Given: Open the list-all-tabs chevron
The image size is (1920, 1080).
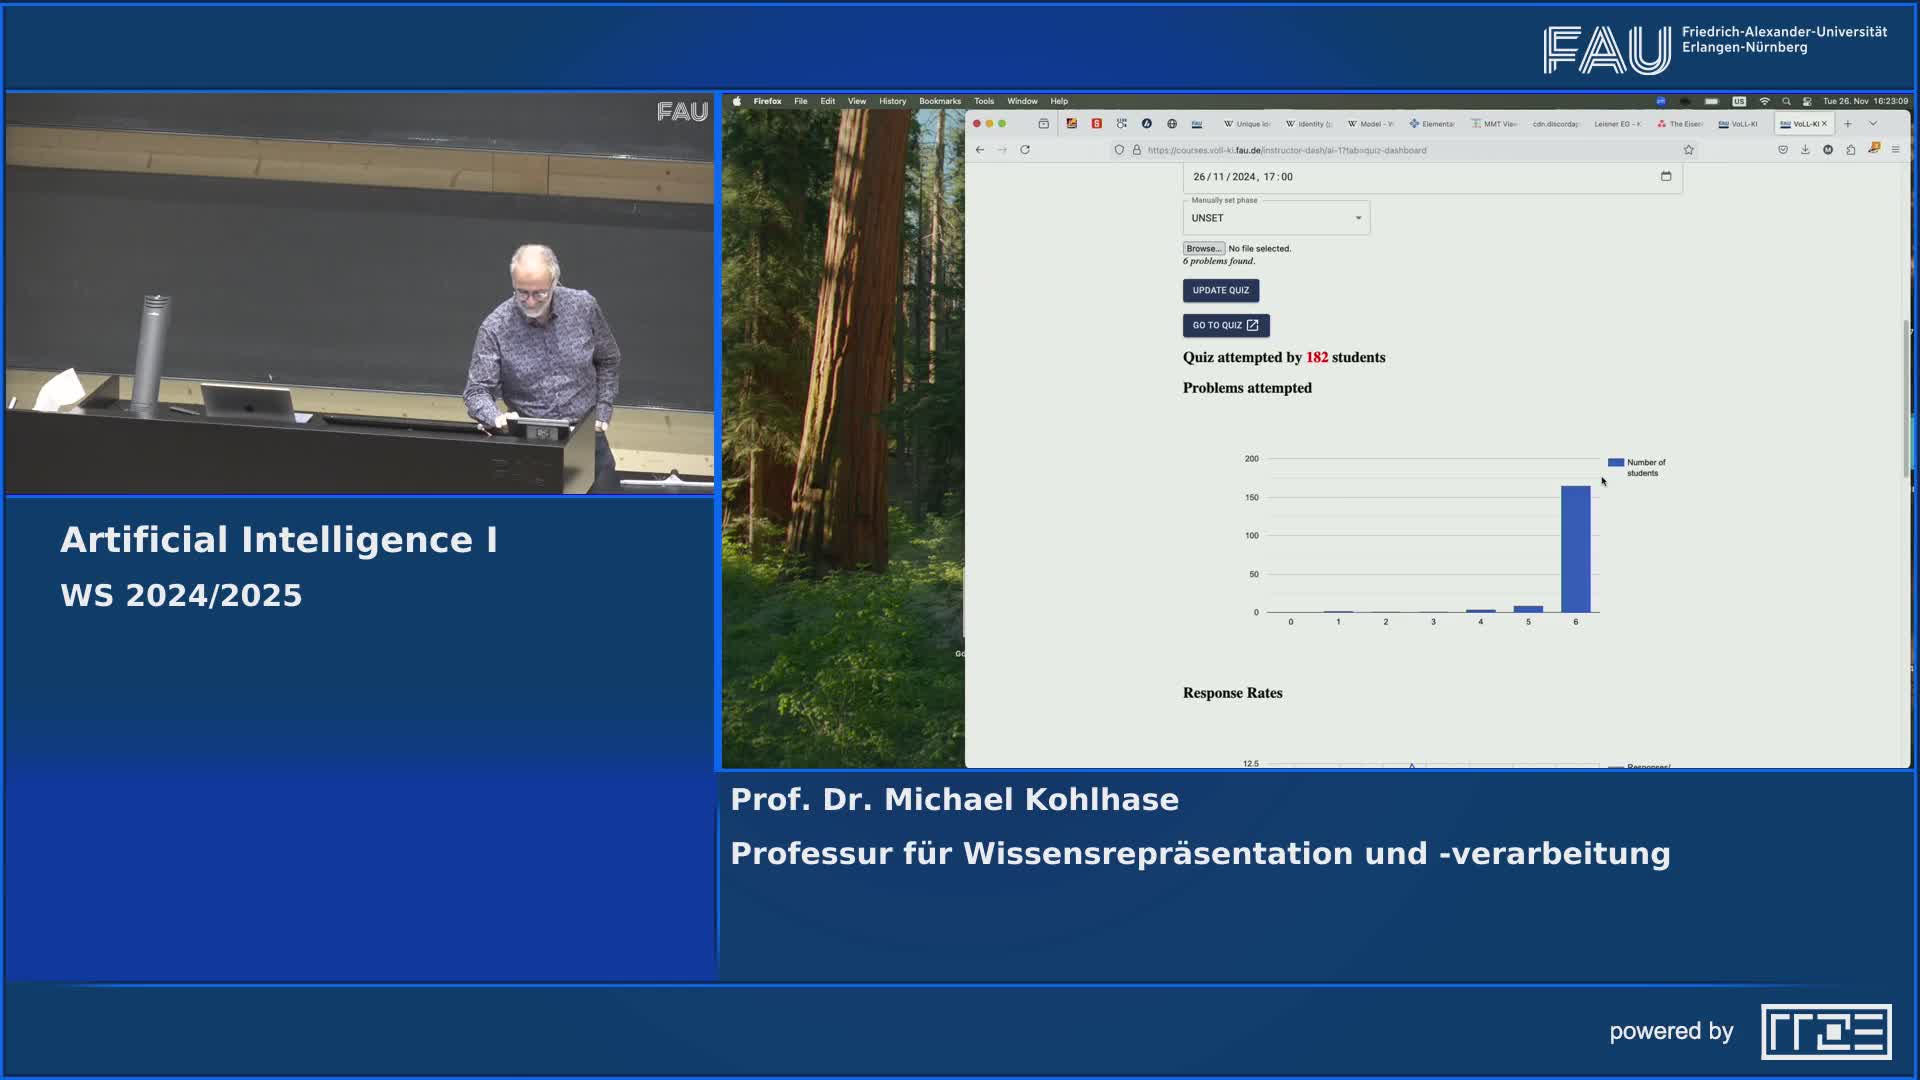Looking at the screenshot, I should pos(1873,123).
